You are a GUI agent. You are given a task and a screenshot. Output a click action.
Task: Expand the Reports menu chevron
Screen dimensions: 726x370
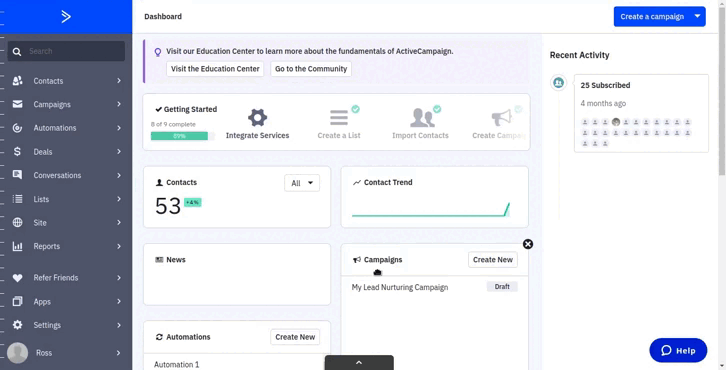(119, 246)
